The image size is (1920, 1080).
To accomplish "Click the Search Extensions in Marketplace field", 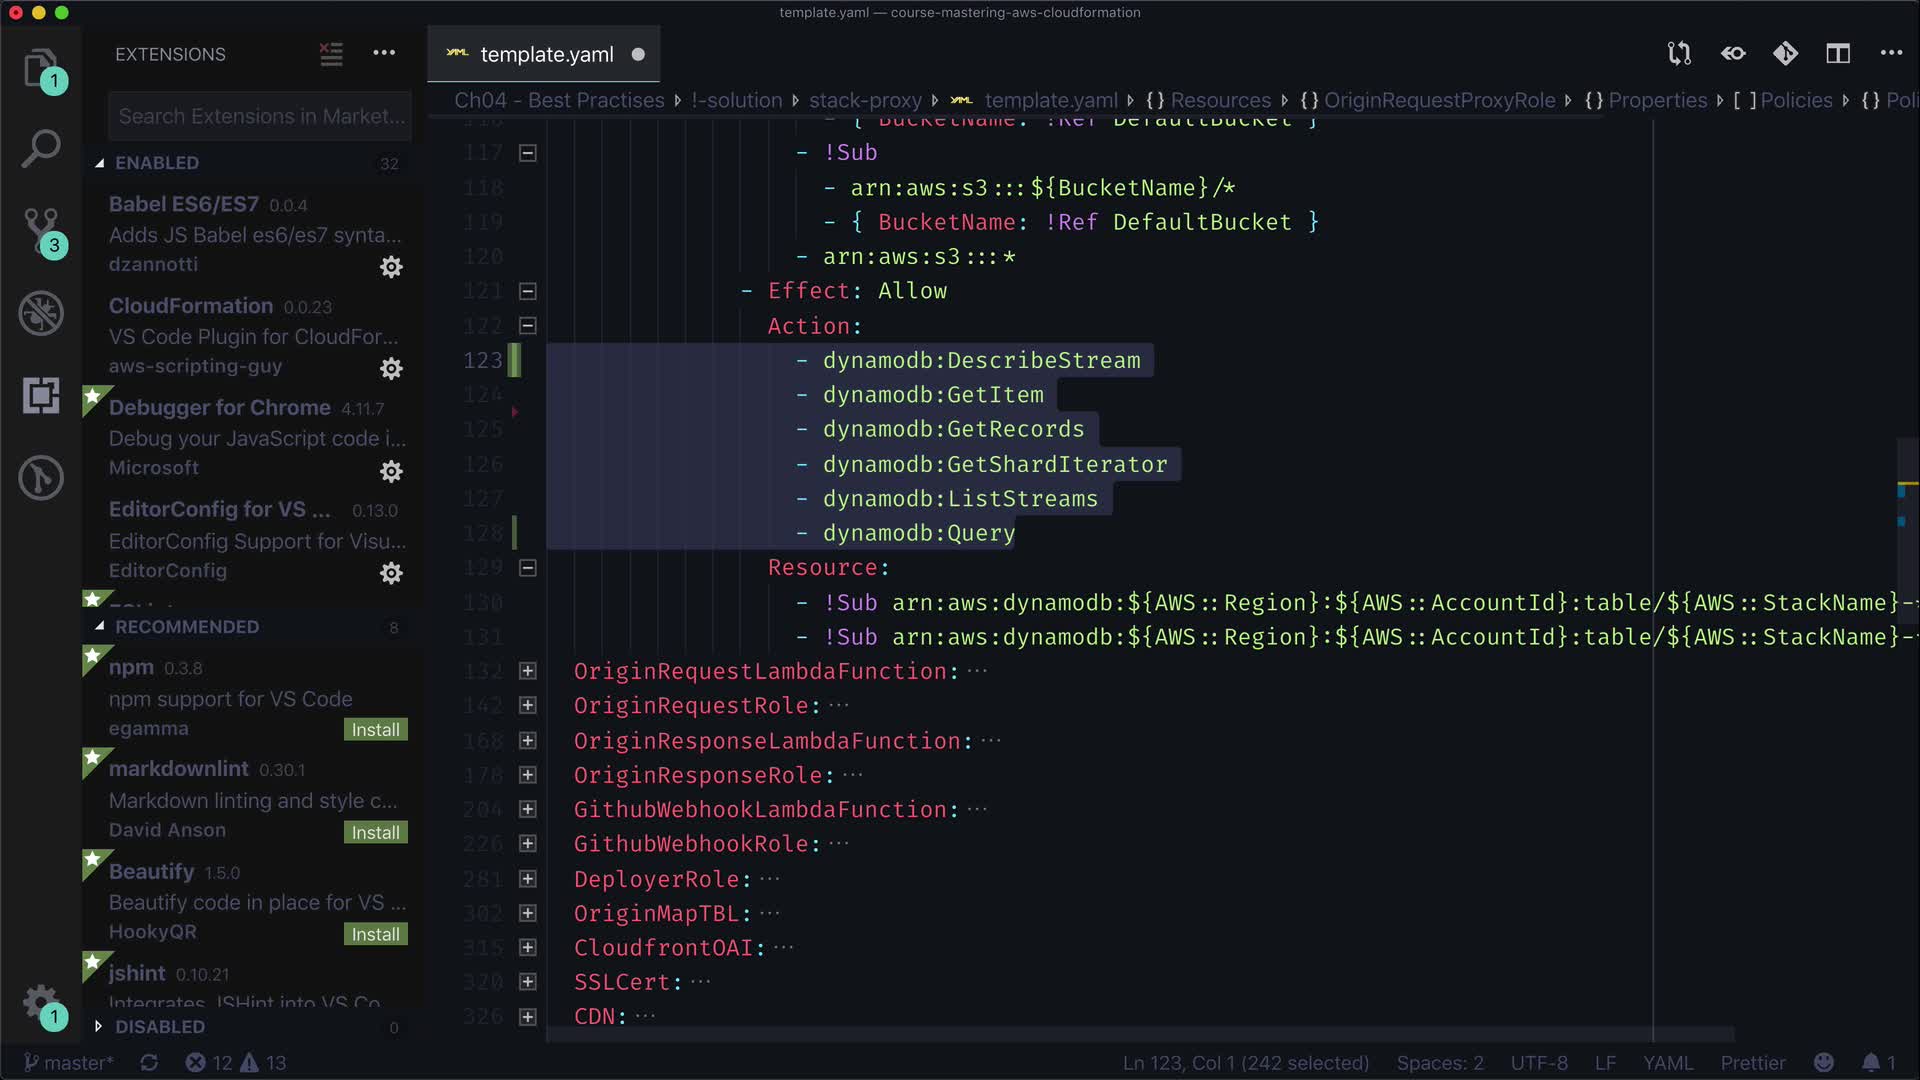I will (x=260, y=116).
